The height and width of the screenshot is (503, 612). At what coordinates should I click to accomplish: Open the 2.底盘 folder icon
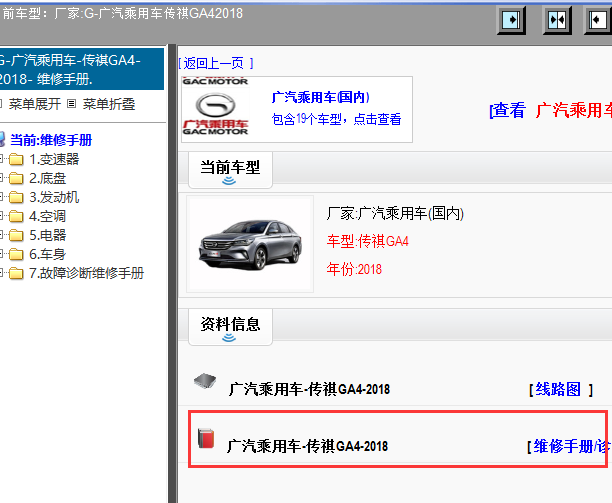(16, 178)
